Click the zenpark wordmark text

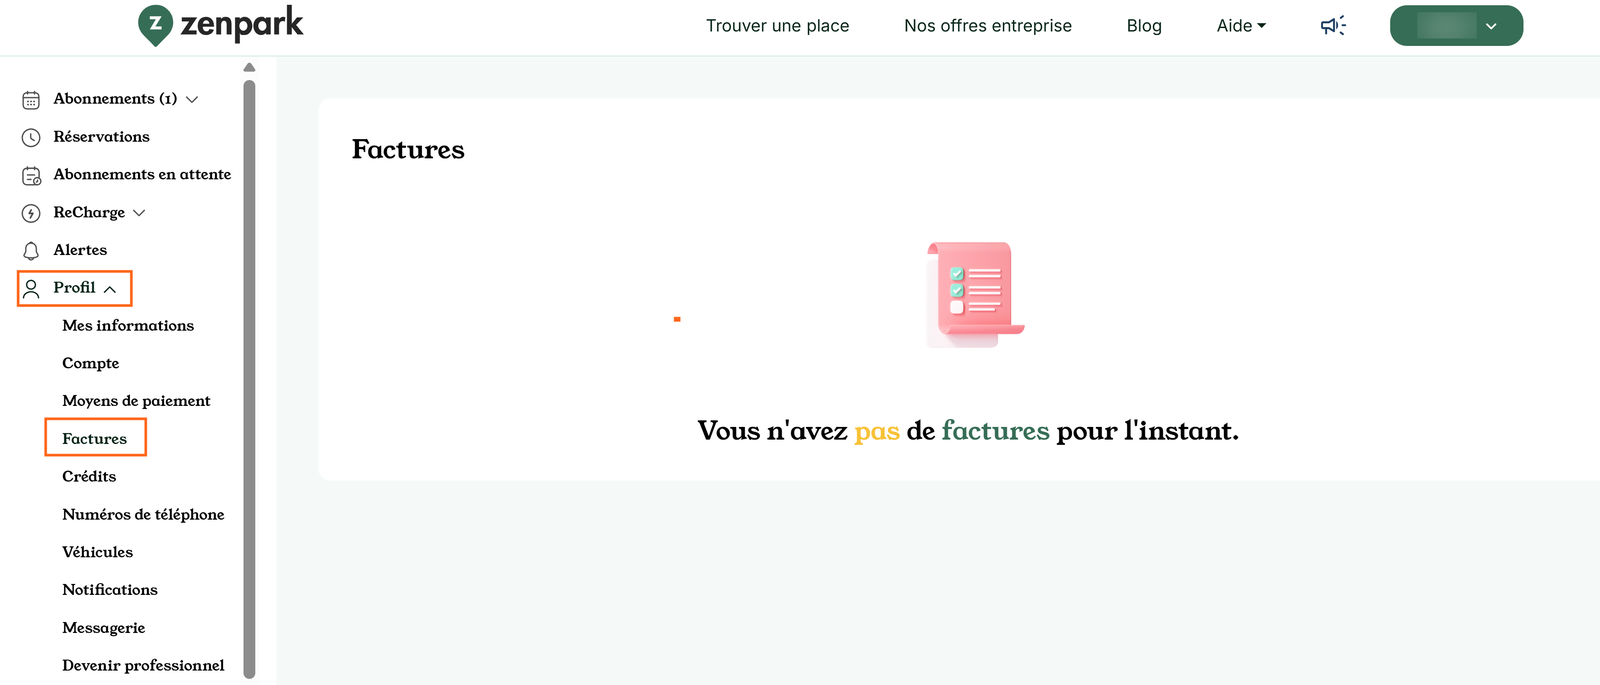[241, 24]
